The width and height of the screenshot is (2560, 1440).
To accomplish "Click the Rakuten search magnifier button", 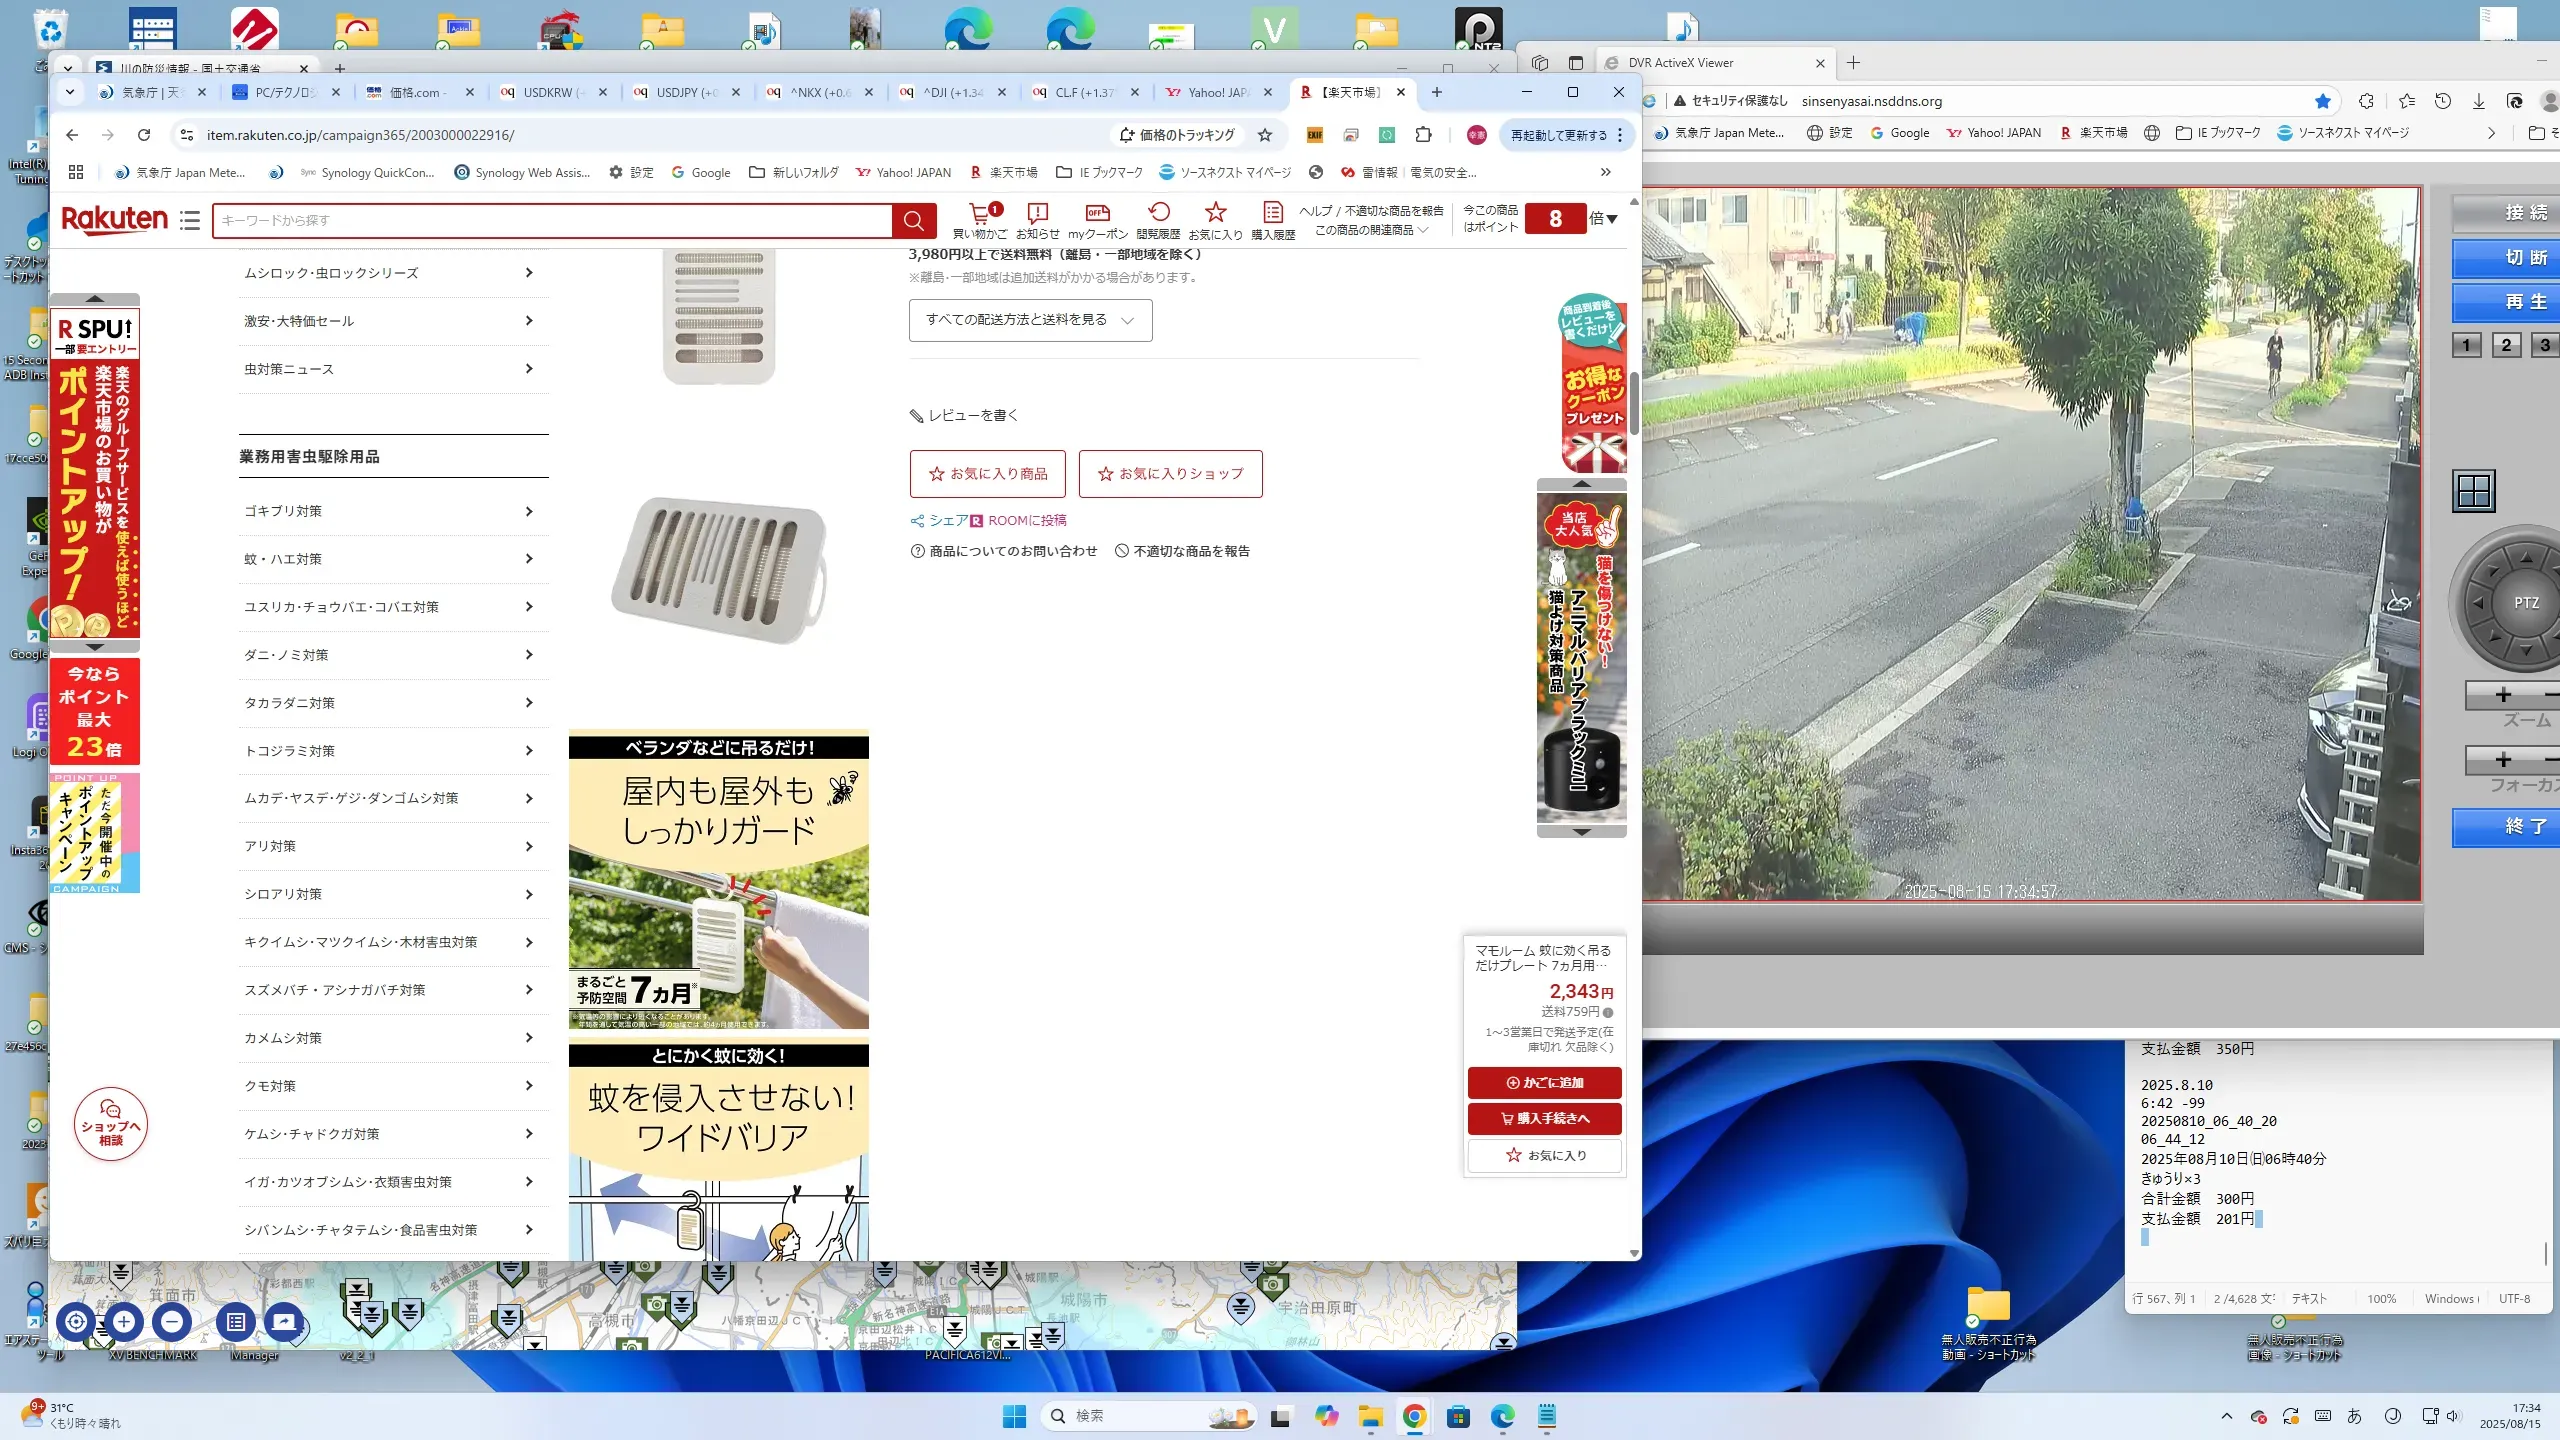I will click(913, 220).
